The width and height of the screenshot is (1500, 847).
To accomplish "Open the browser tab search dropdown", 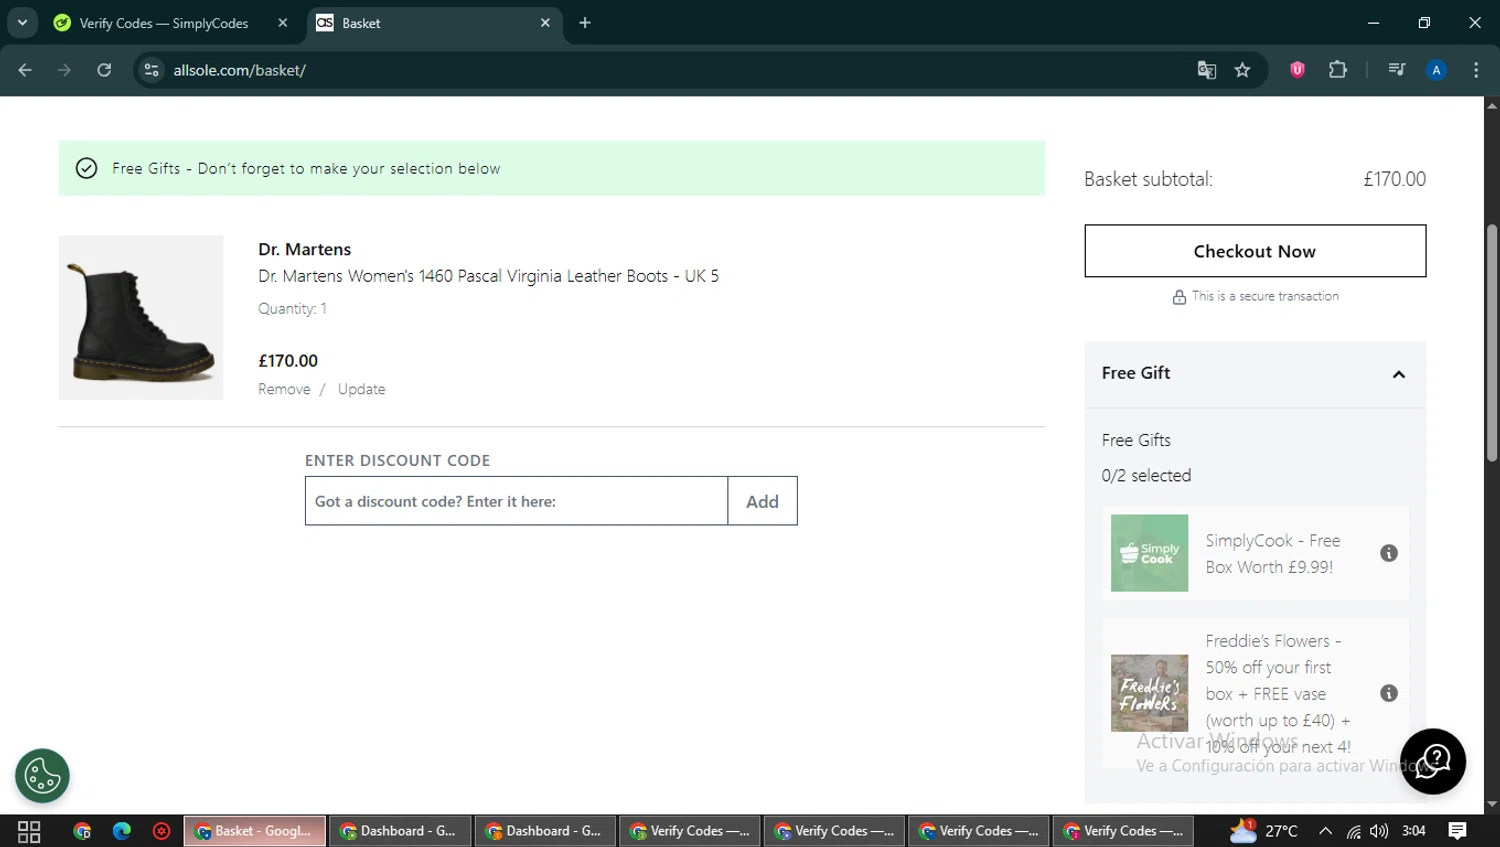I will pos(22,22).
